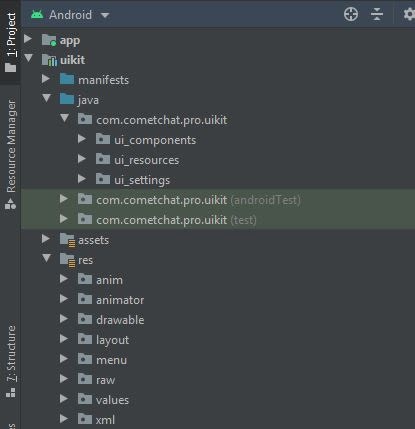Screen dimensions: 415x429
Task: Click the res resource folder icon
Action: [x=67, y=260]
